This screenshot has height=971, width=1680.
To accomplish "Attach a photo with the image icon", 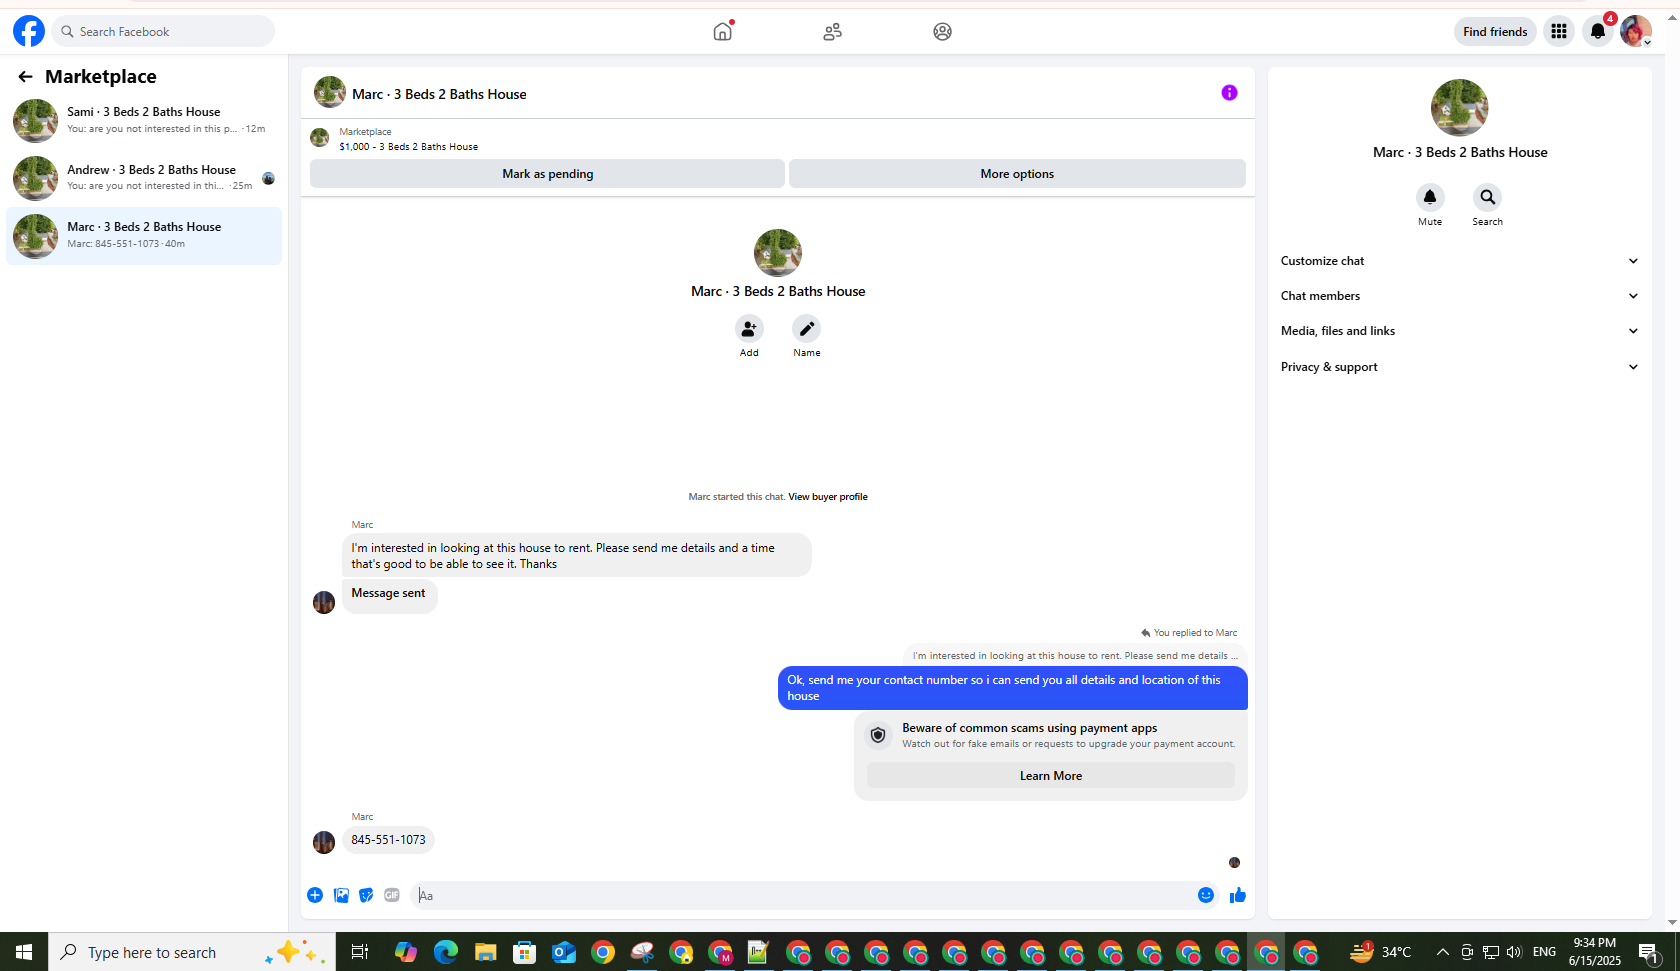I will tap(341, 895).
